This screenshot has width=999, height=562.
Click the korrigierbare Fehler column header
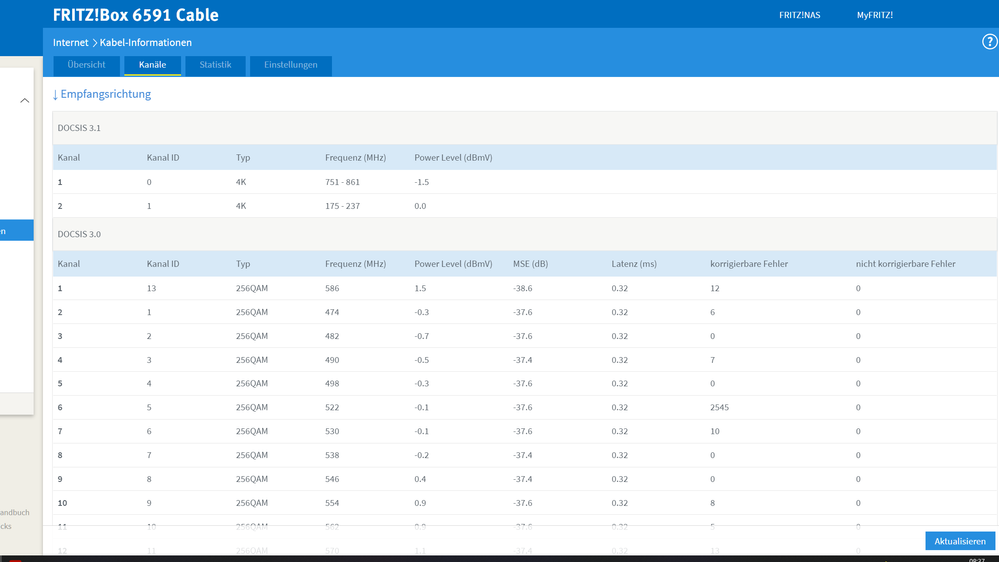(x=749, y=264)
